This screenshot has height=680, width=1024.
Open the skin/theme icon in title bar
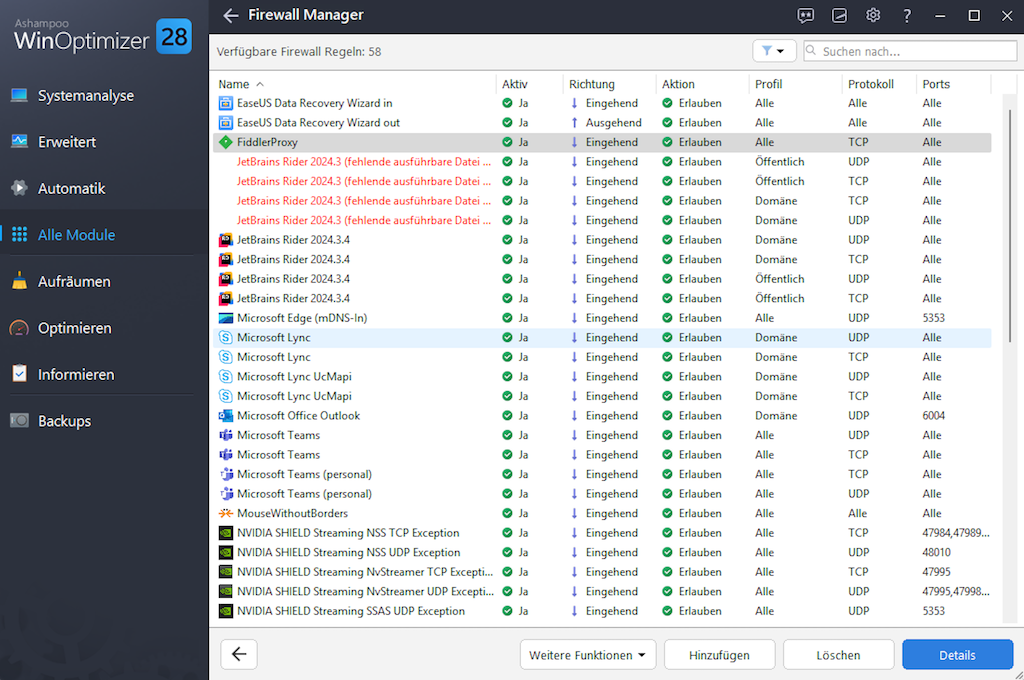pos(840,15)
